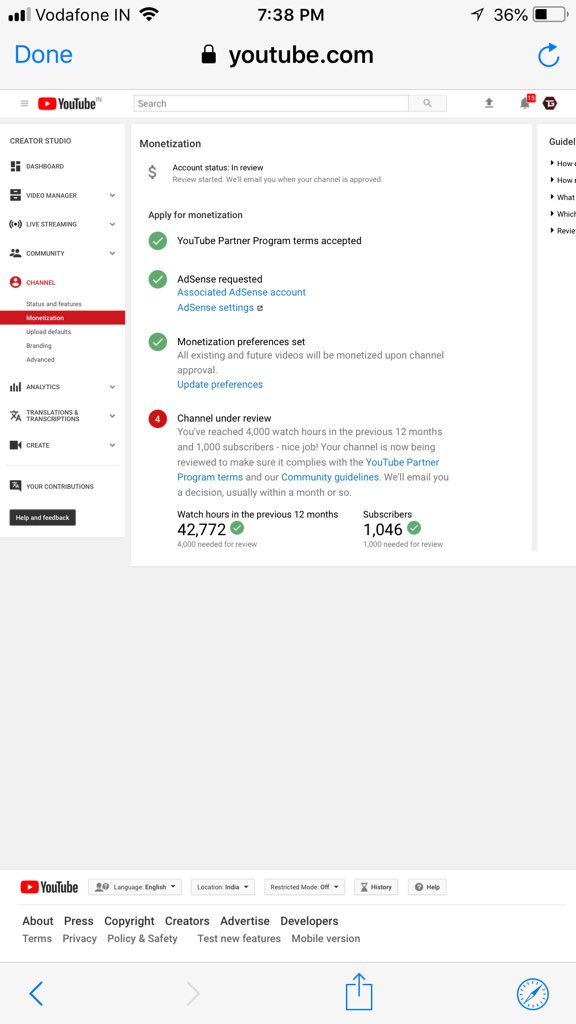
Task: Open the channel avatar icon
Action: [550, 103]
